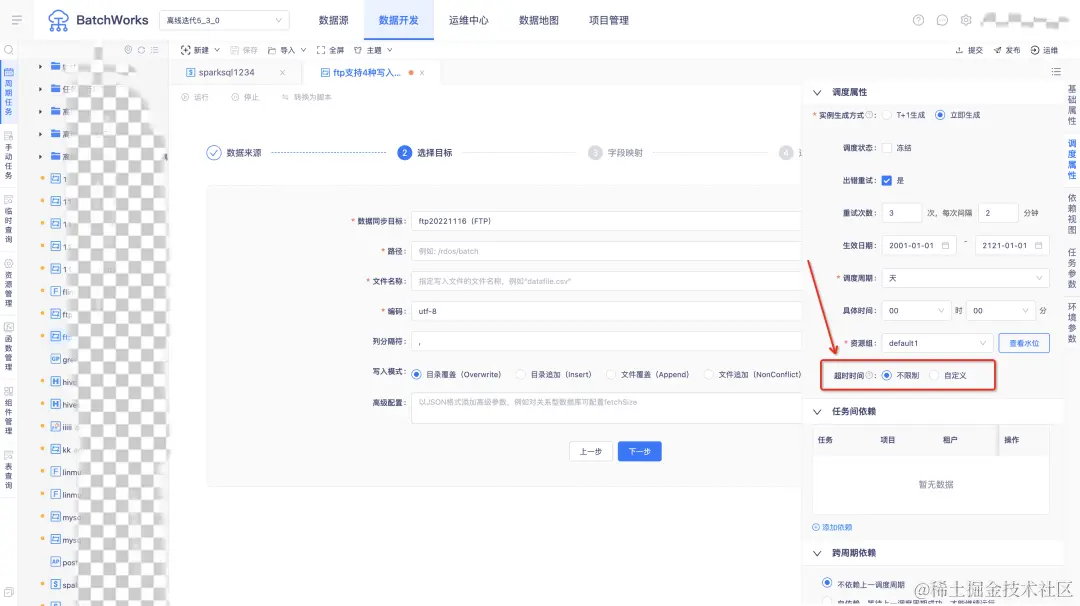The width and height of the screenshot is (1080, 606).
Task: Click the refresh icon above task tree
Action: (141, 50)
